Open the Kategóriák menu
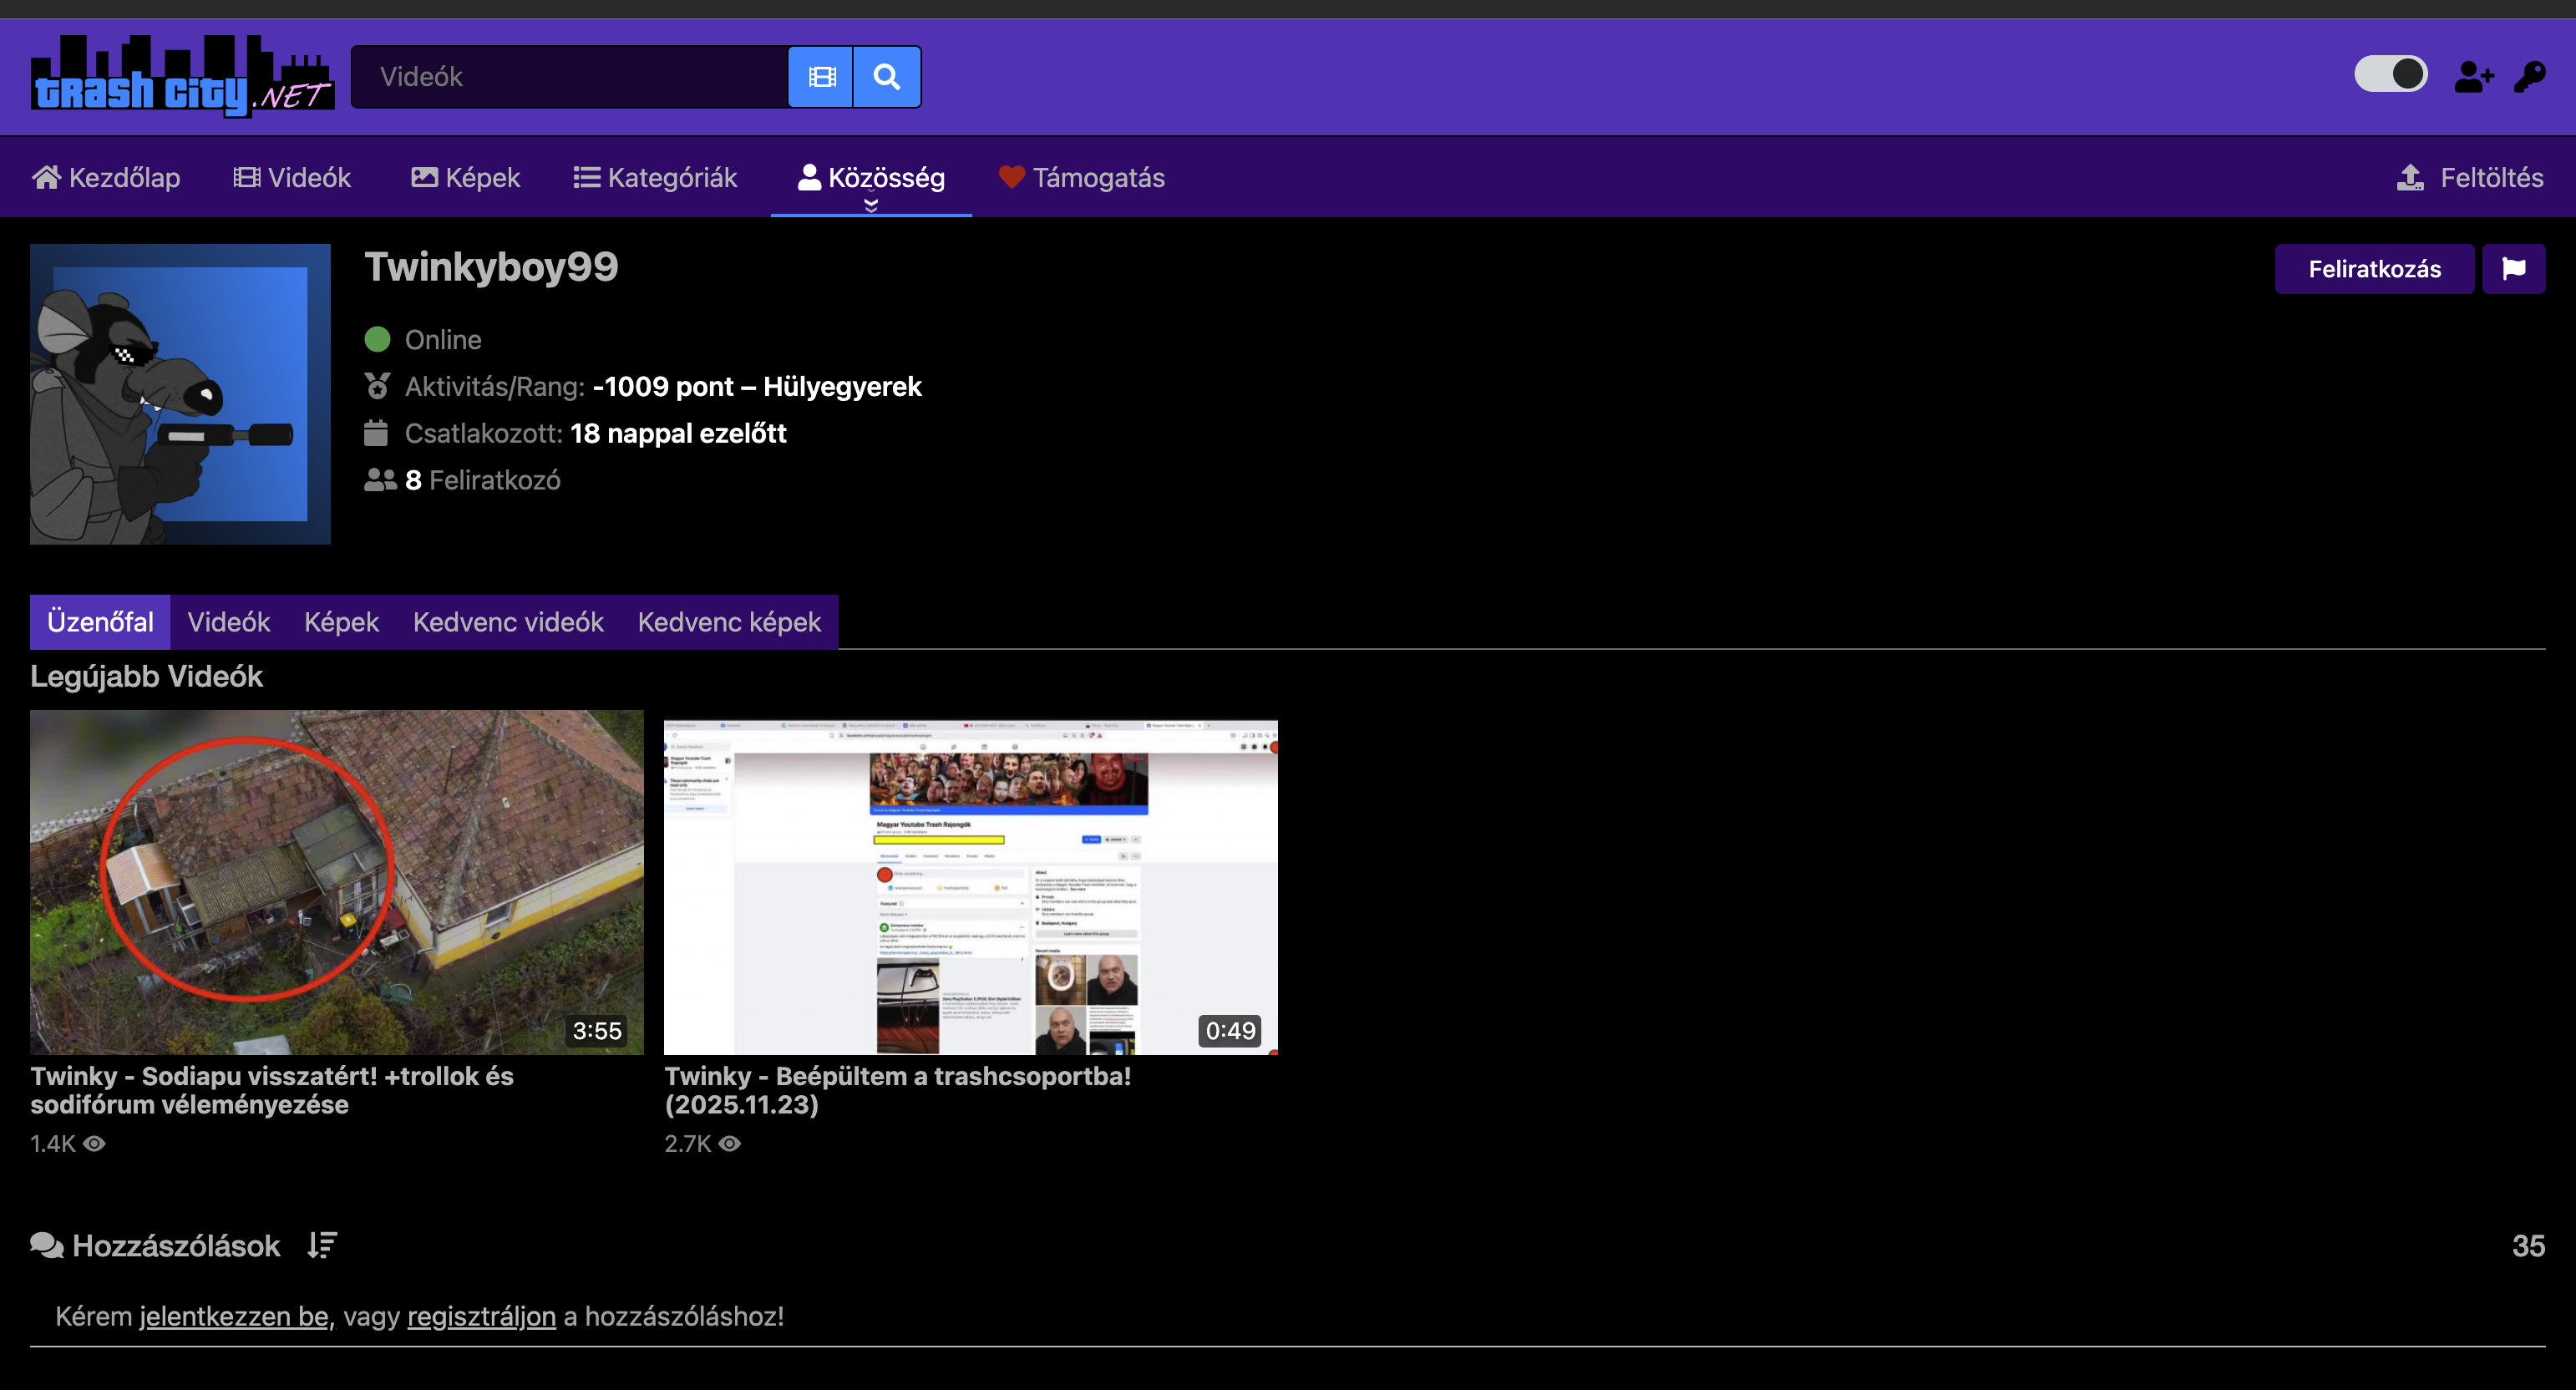Viewport: 2576px width, 1390px height. pyautogui.click(x=655, y=178)
